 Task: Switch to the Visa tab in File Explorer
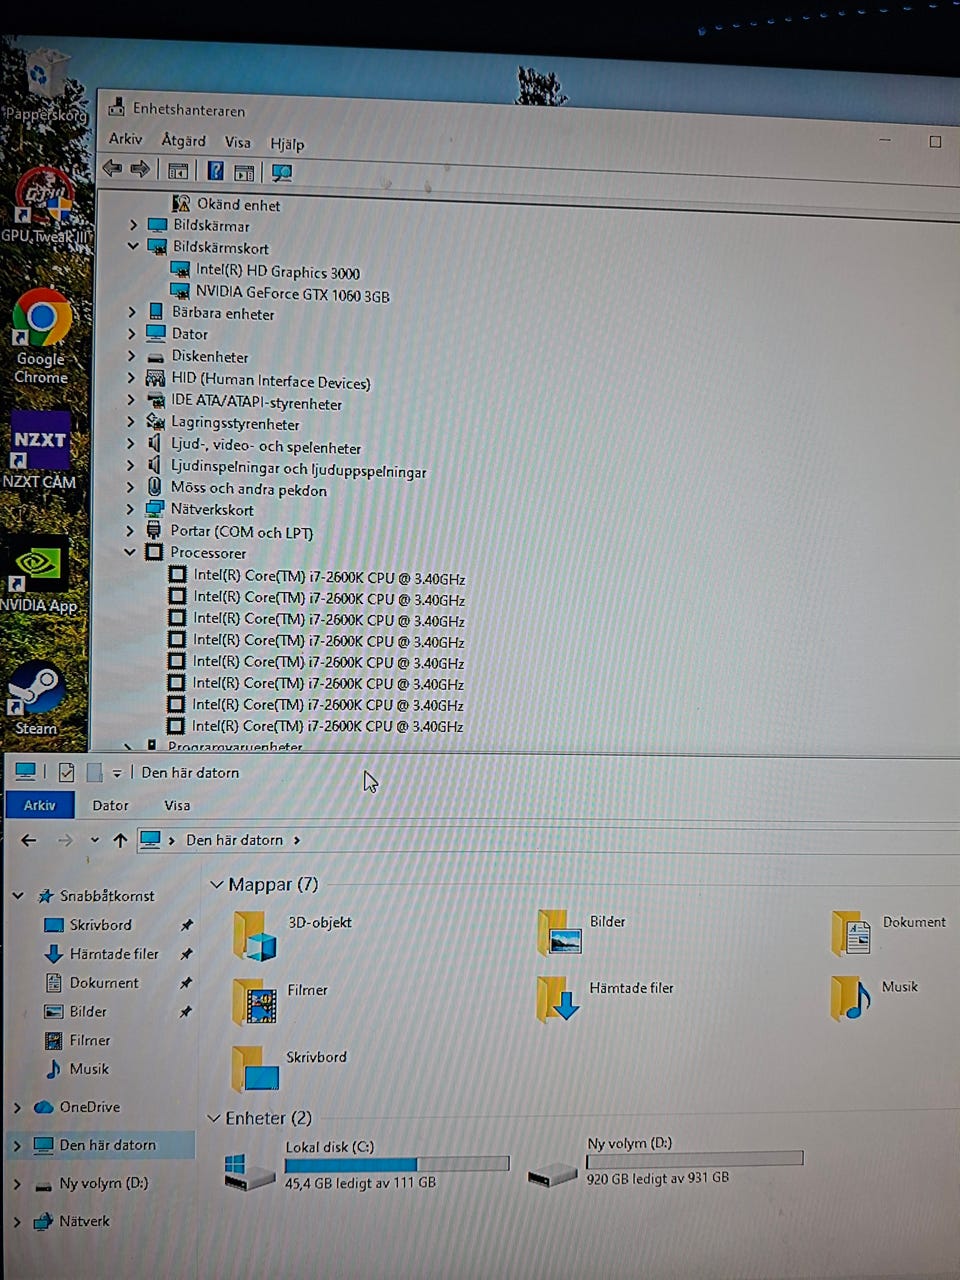pos(177,805)
